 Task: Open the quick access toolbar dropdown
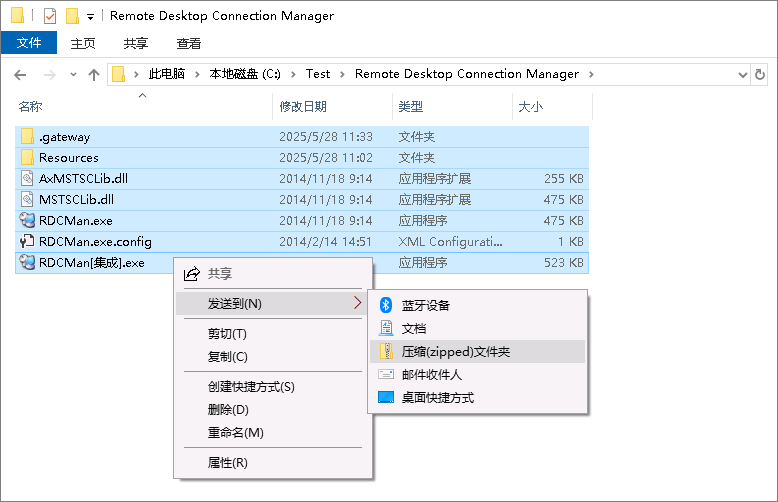click(x=90, y=17)
